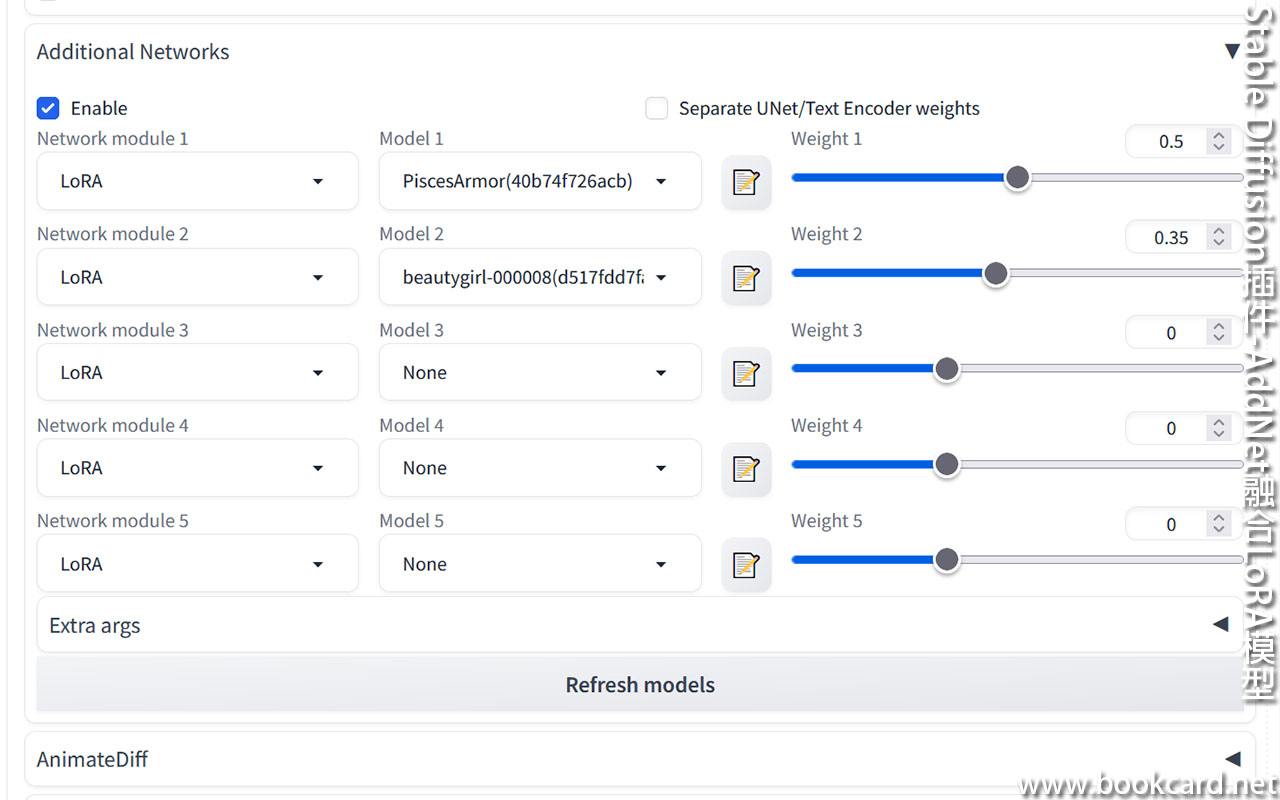Viewport: 1280px width, 800px height.
Task: Collapse the Additional Networks panel
Action: tap(1232, 52)
